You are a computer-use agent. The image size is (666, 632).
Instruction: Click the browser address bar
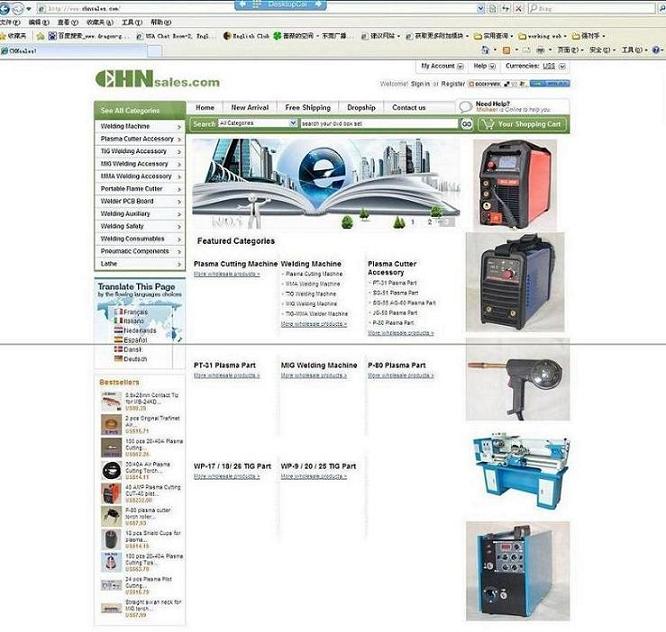(x=257, y=8)
